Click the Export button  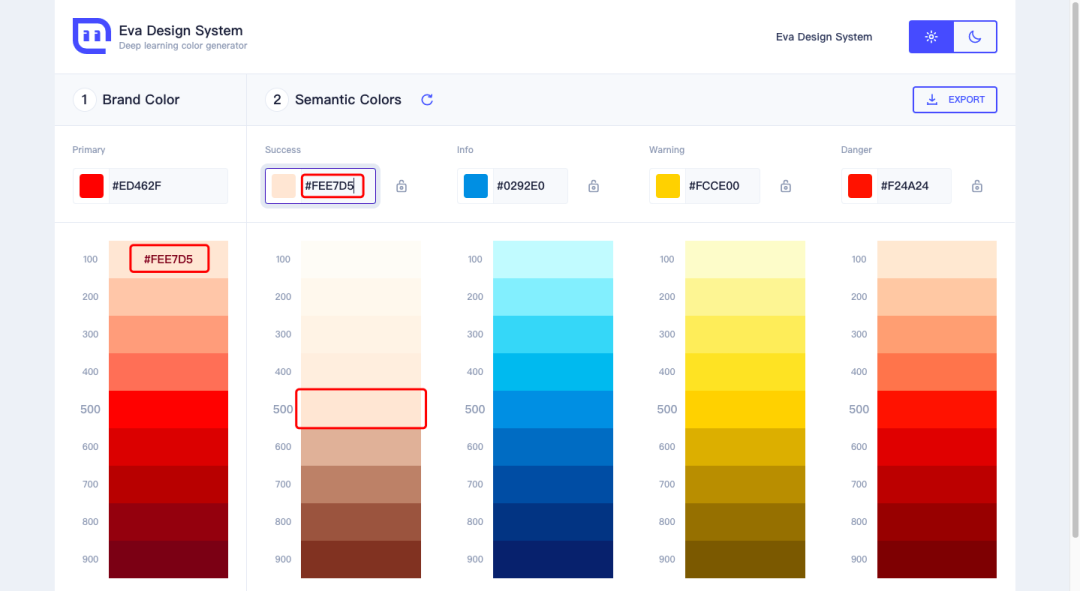pyautogui.click(x=954, y=100)
